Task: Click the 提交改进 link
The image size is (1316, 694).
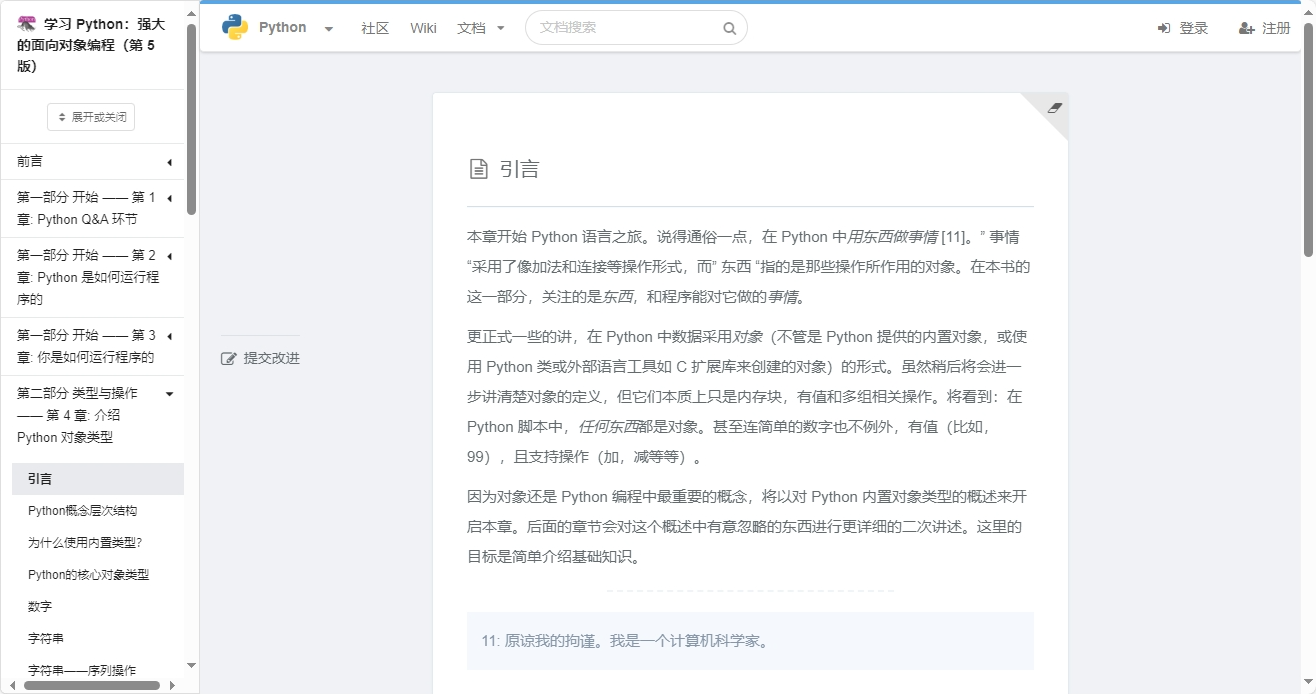Action: pos(260,358)
